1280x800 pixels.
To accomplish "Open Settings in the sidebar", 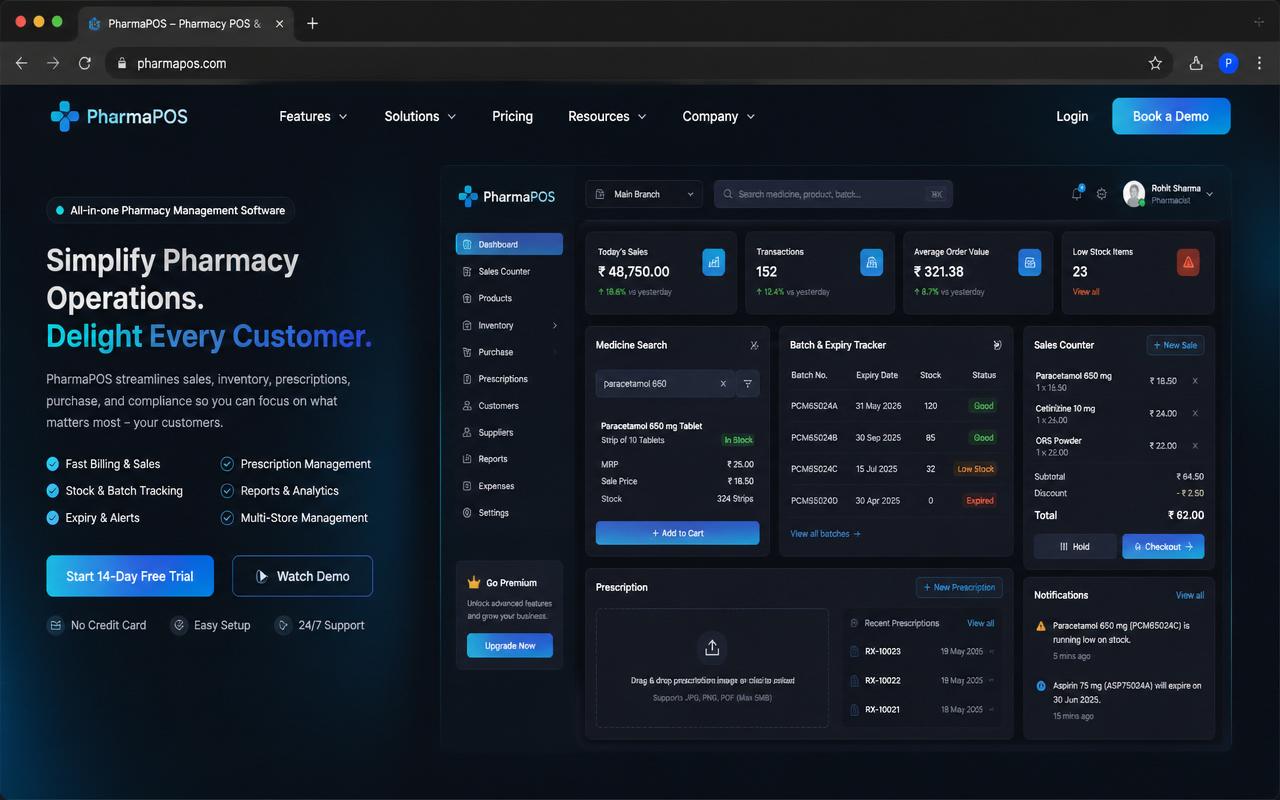I will tap(509, 513).
